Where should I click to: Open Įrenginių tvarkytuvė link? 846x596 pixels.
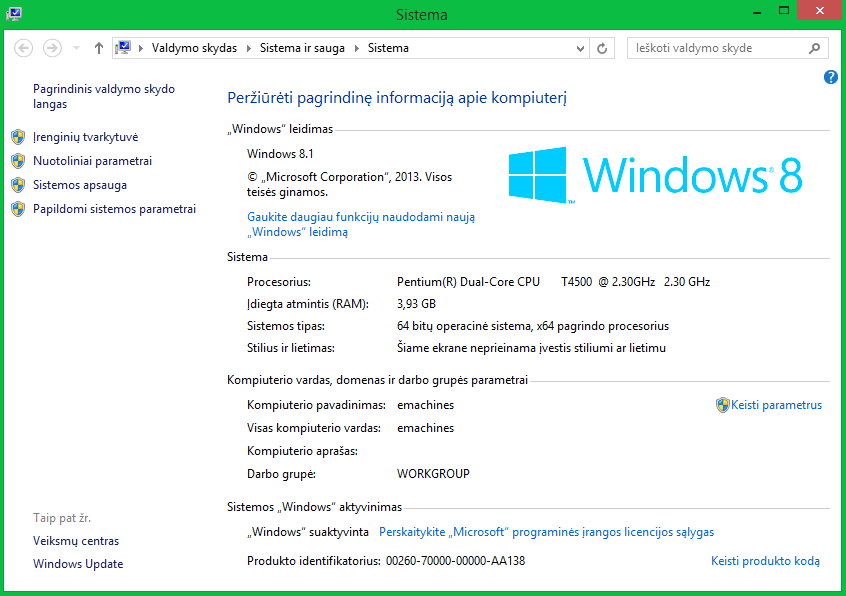(85, 137)
